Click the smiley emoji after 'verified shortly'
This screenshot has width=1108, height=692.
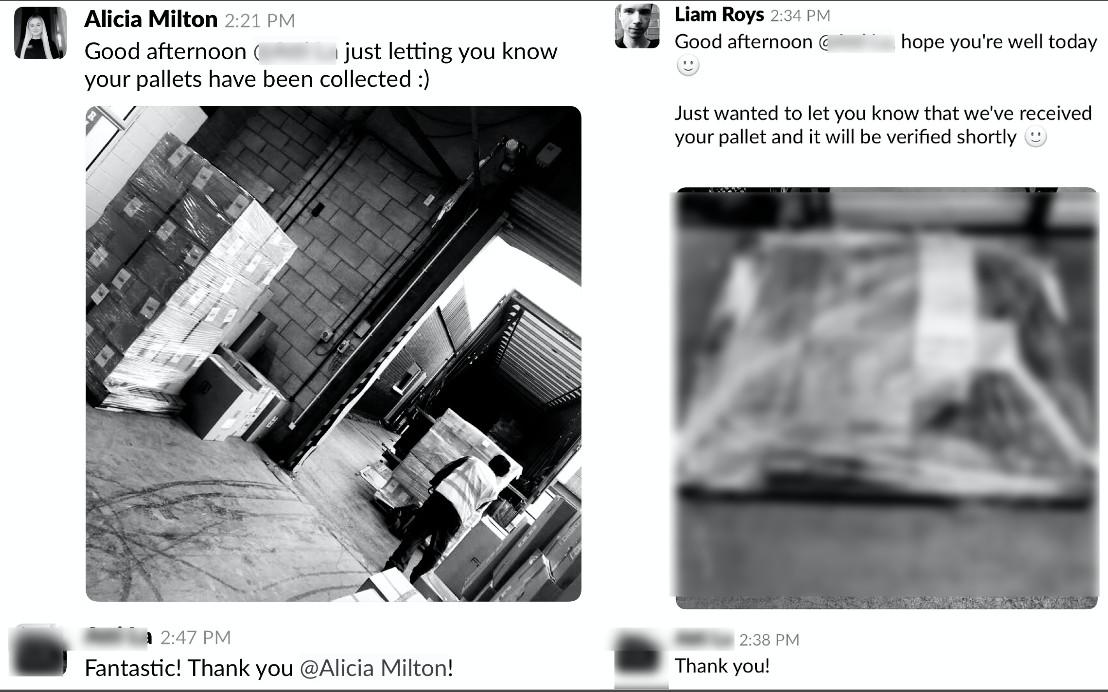click(x=1035, y=137)
